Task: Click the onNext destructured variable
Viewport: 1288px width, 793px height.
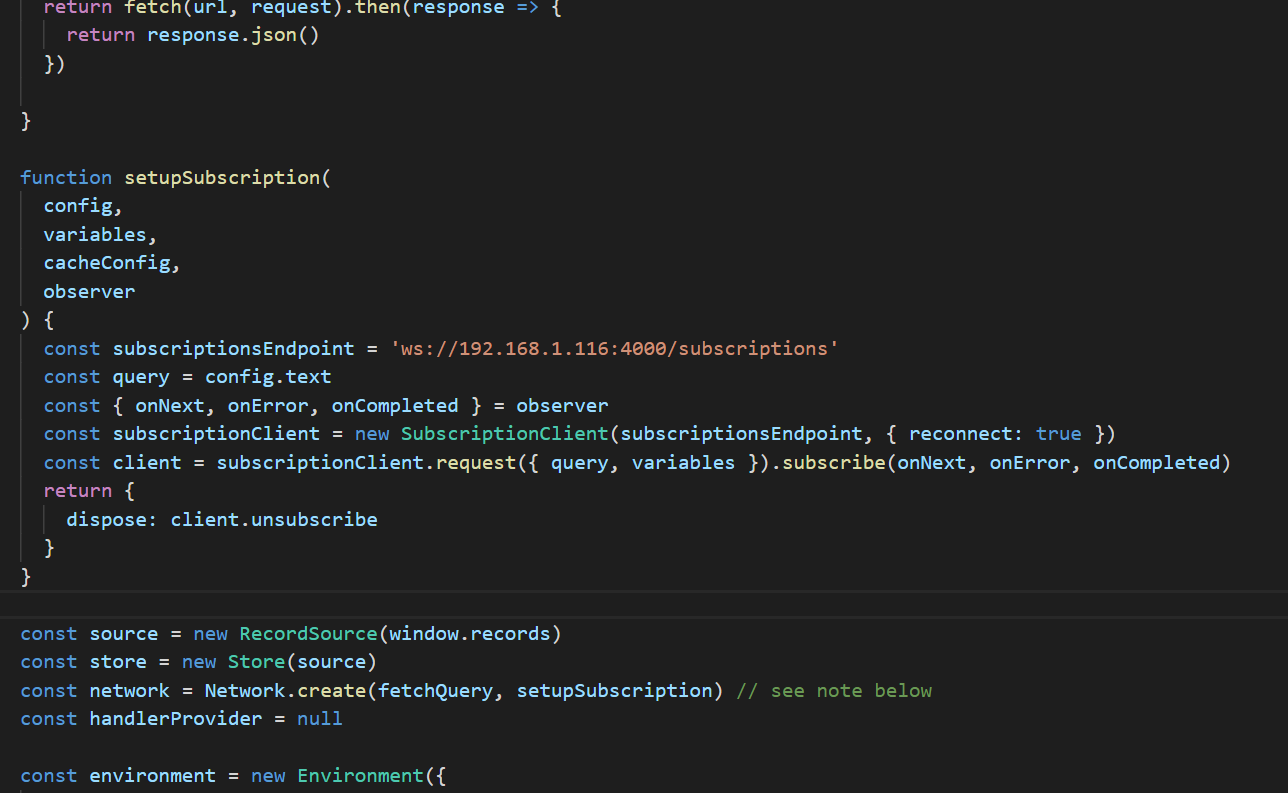Action: [x=169, y=405]
